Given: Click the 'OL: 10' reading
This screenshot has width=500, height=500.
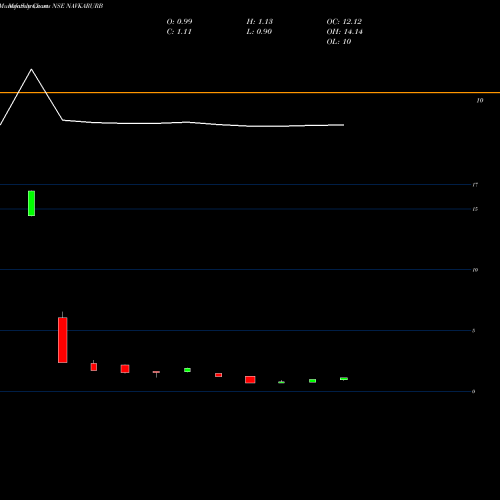Looking at the screenshot, I should pos(339,41).
